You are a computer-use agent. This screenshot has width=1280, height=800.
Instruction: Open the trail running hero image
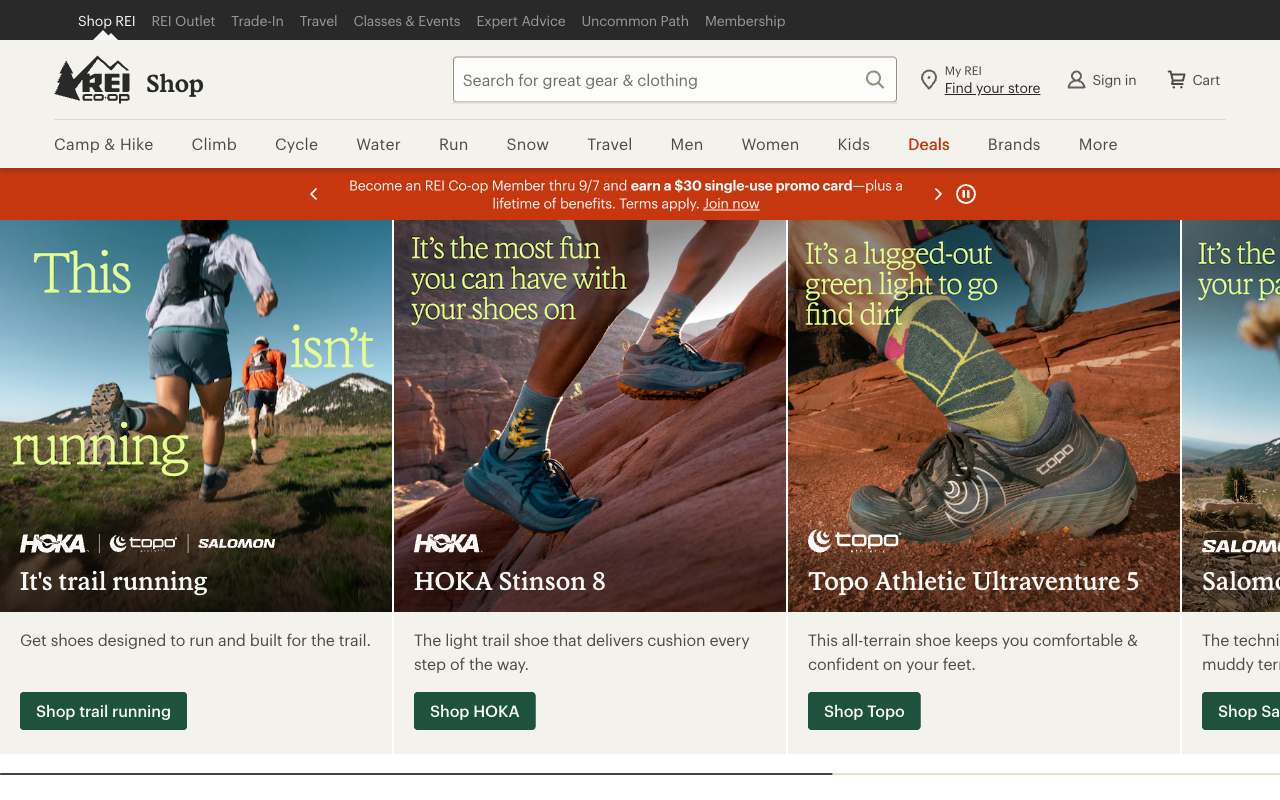point(196,416)
